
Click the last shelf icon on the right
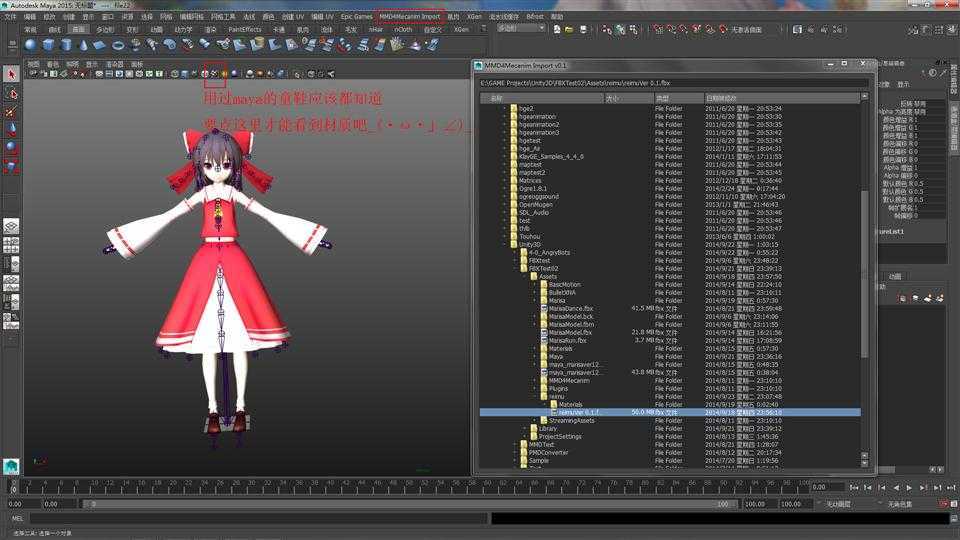(x=432, y=45)
